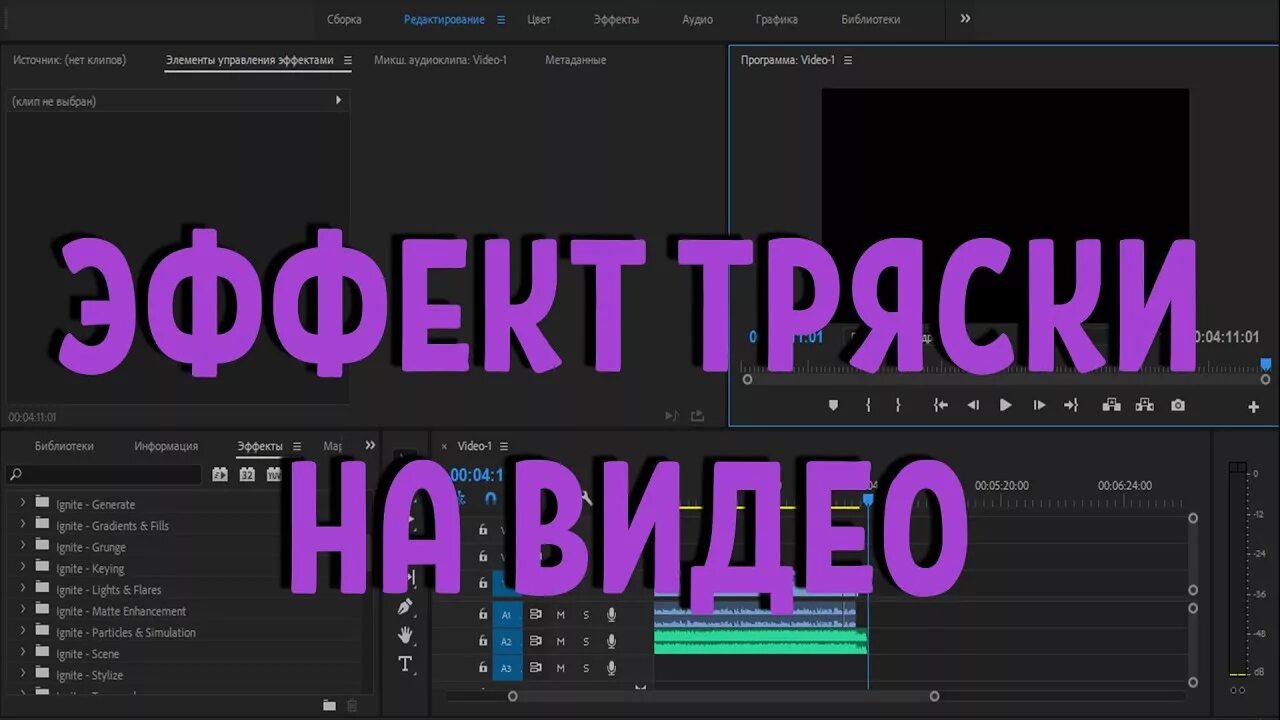Toggle sync lock on A3 track
The height and width of the screenshot is (720, 1280).
coord(536,668)
